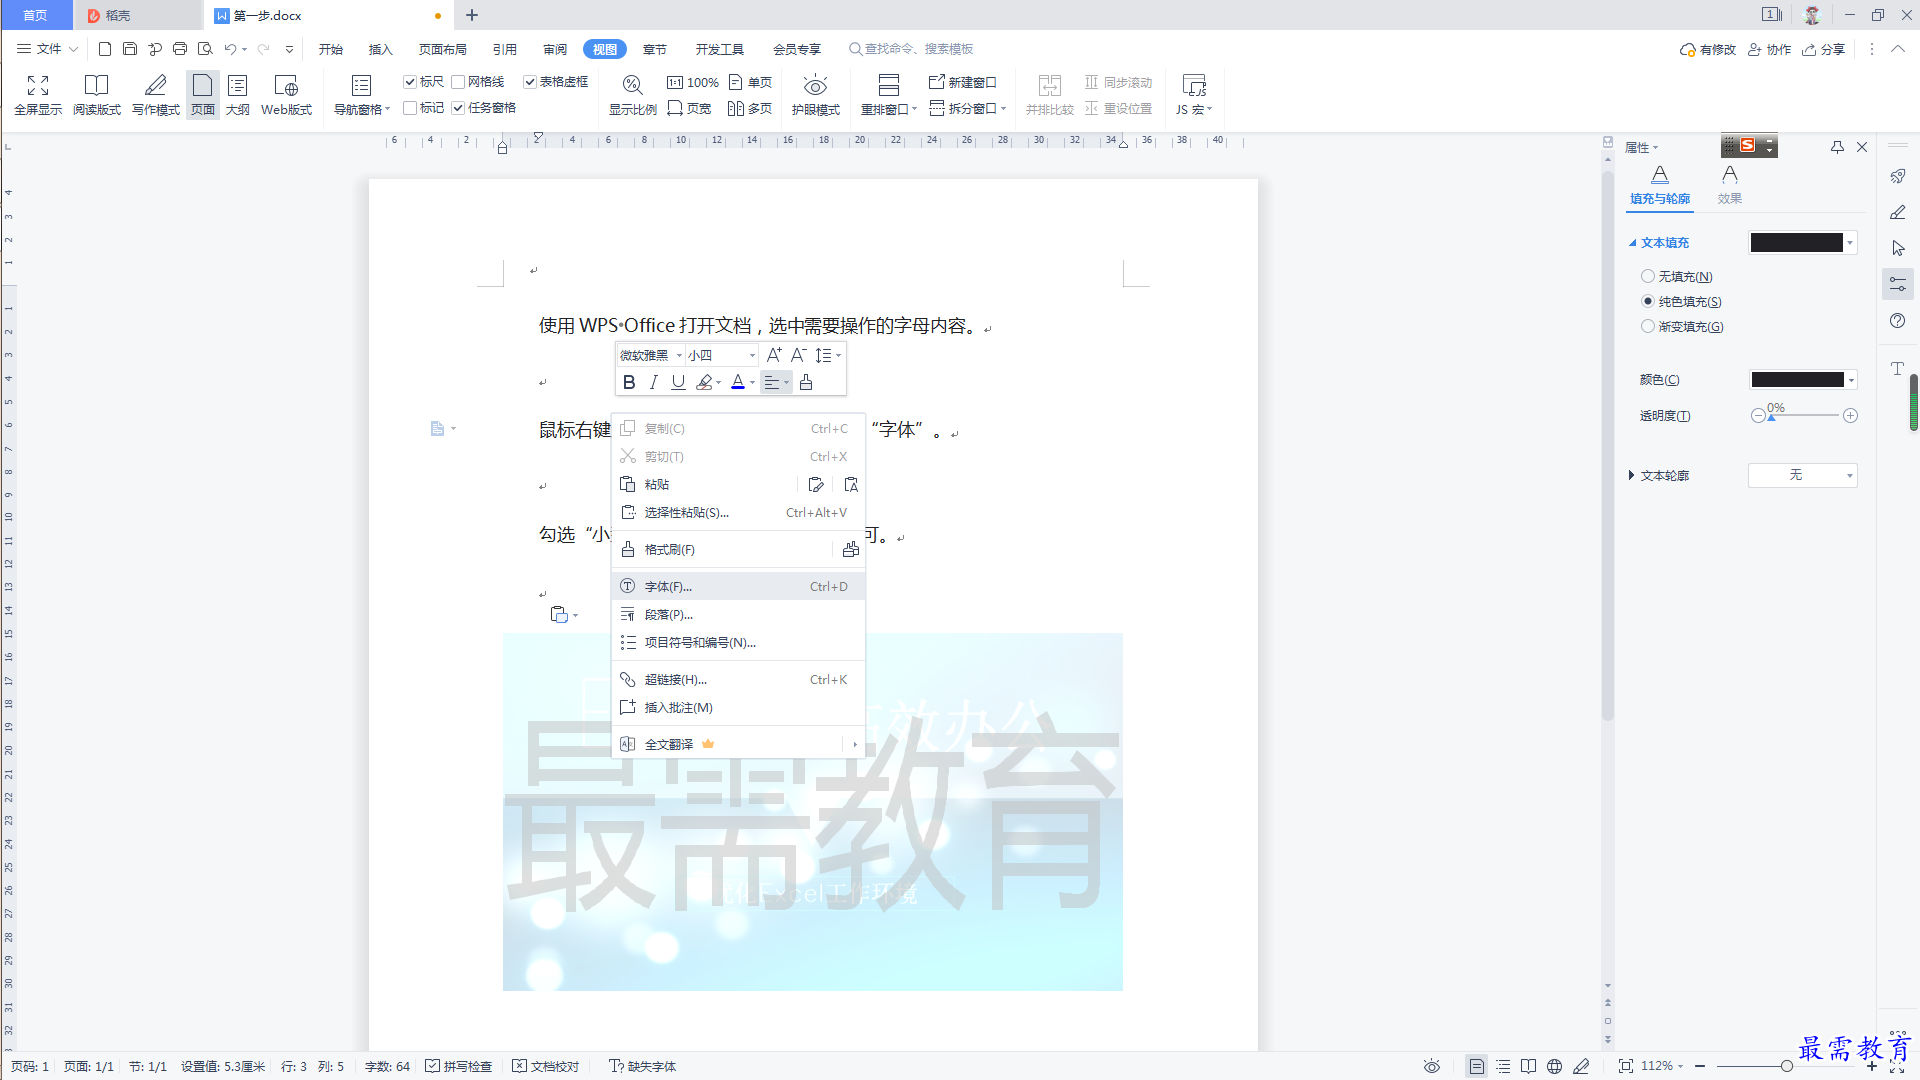Click the eye protection icon in status bar
Viewport: 1920px width, 1080px height.
coord(1432,1066)
